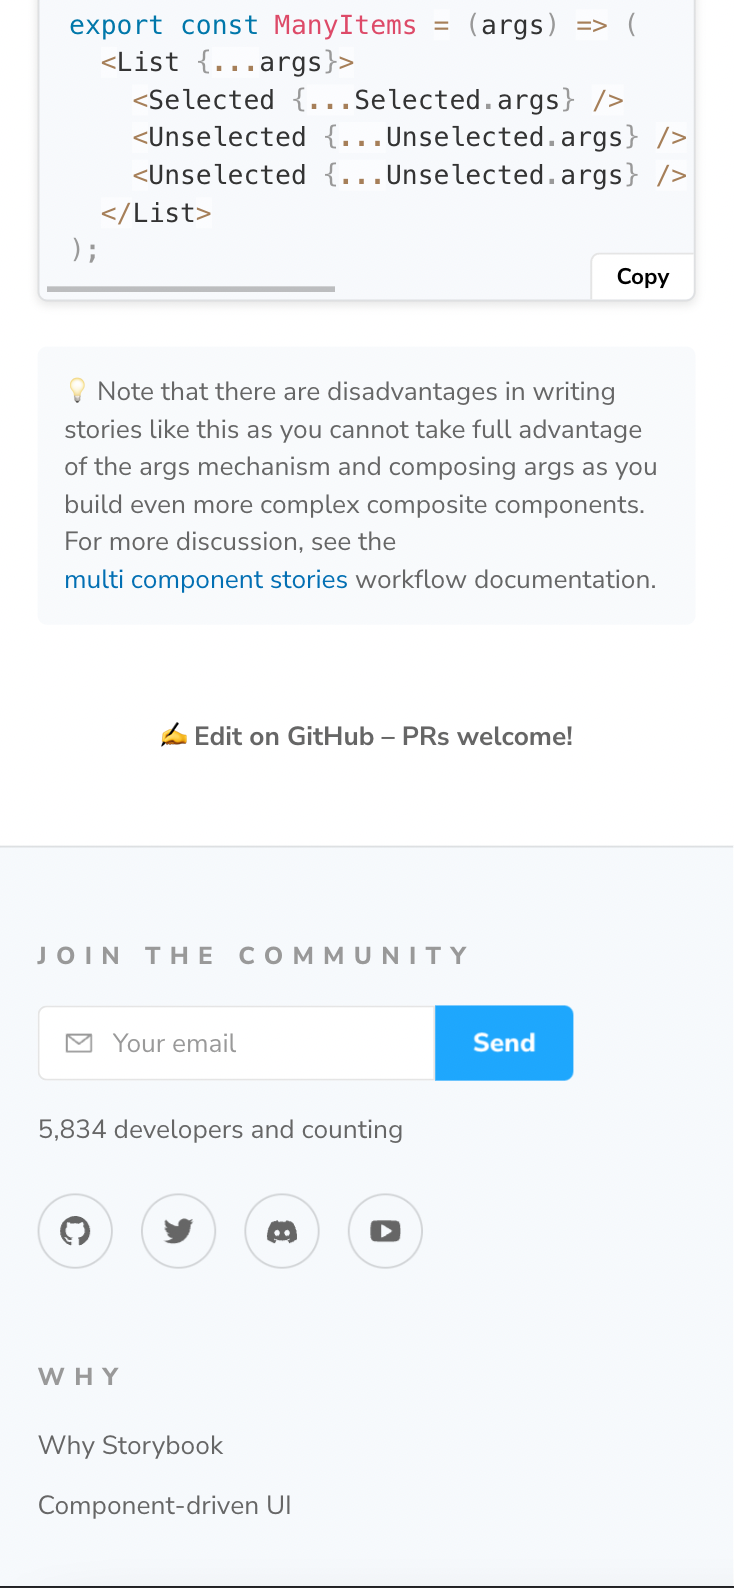Viewport: 734px width, 1588px height.
Task: Visit the Component-driven UI link
Action: (165, 1505)
